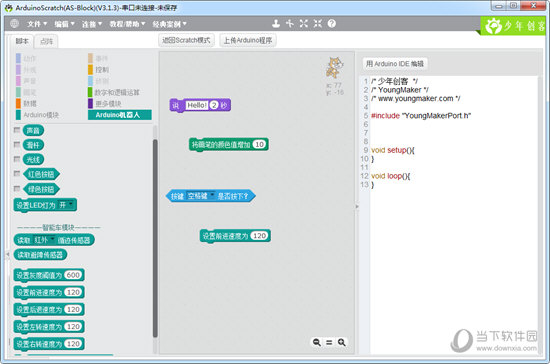Open the 红外 dropdown in sensor block
The width and height of the screenshot is (550, 364).
(x=44, y=240)
